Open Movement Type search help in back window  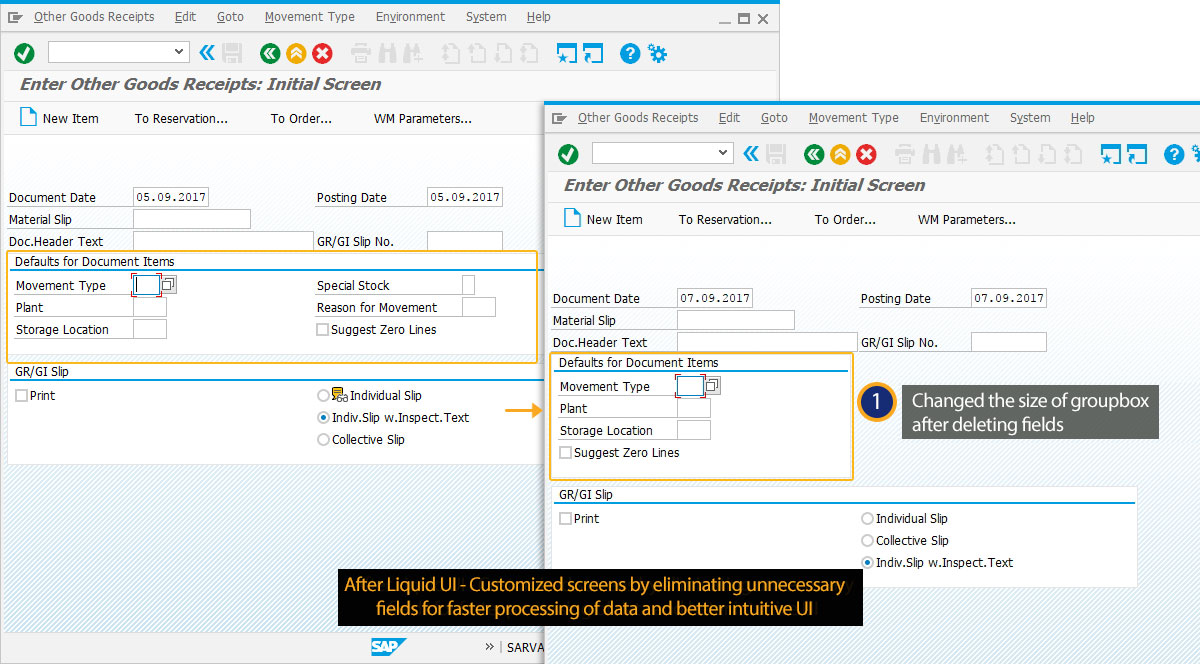[x=168, y=285]
